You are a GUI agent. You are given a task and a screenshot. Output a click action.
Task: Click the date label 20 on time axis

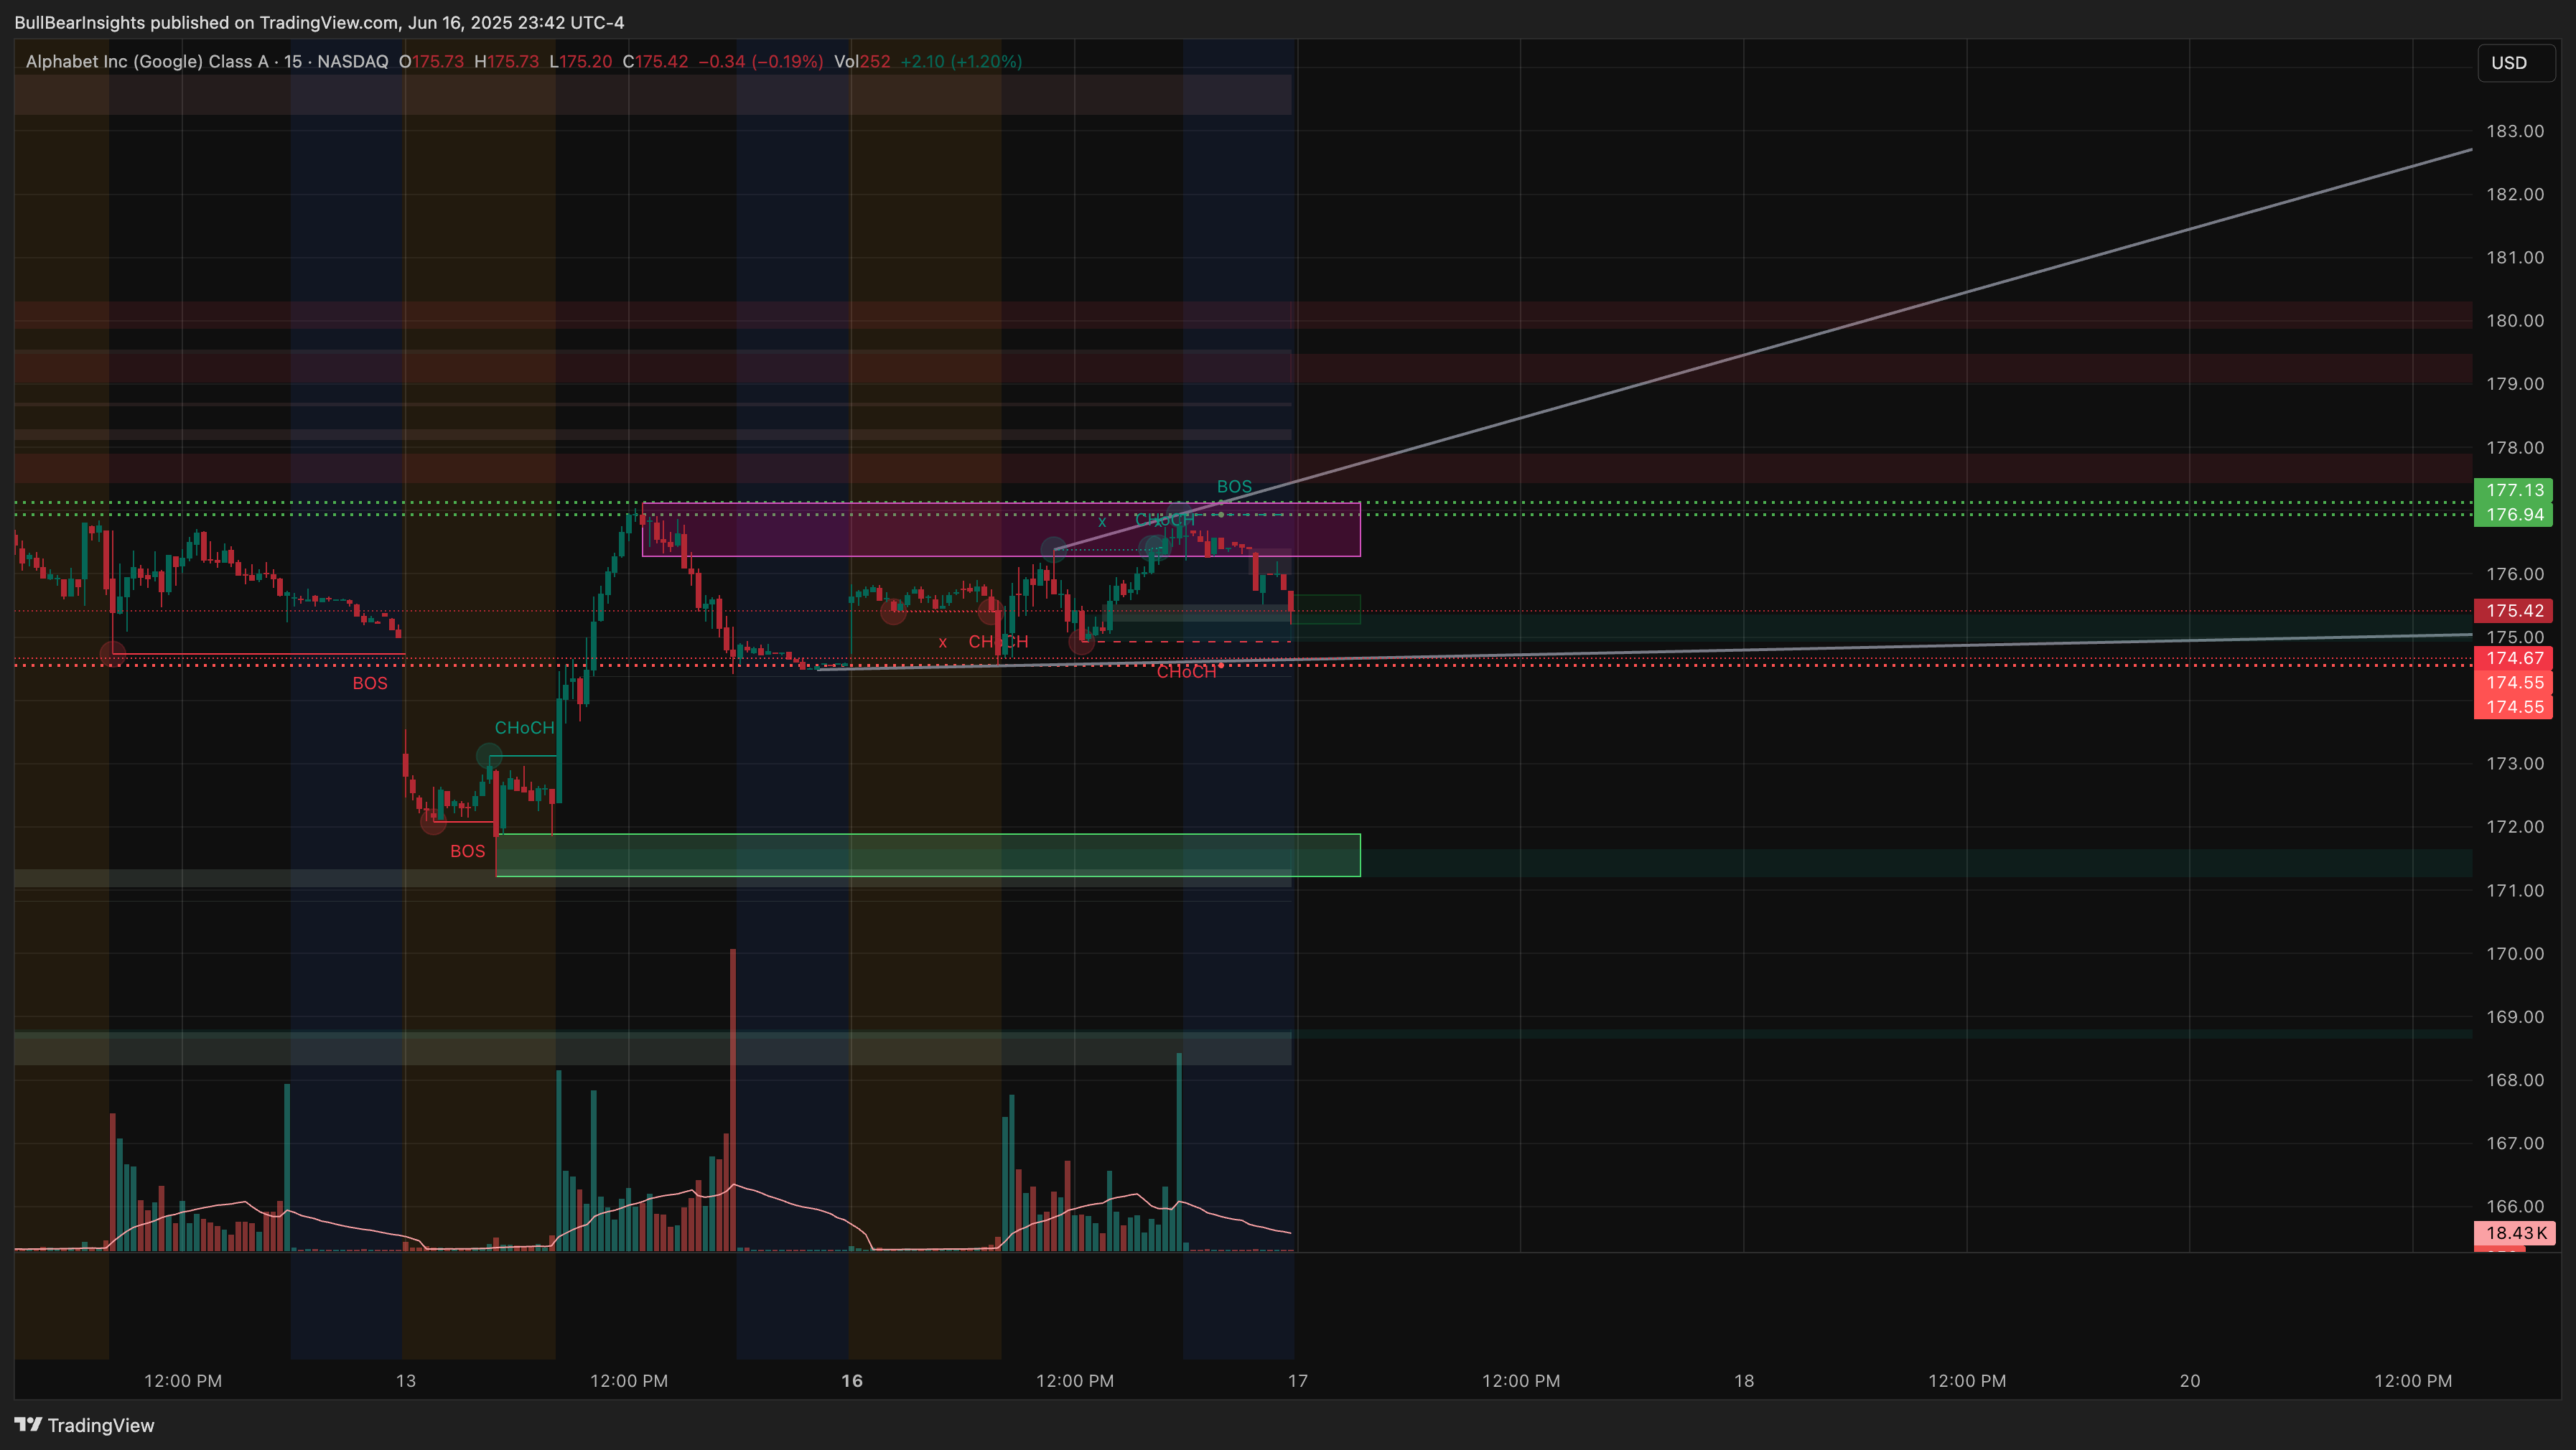click(2190, 1381)
